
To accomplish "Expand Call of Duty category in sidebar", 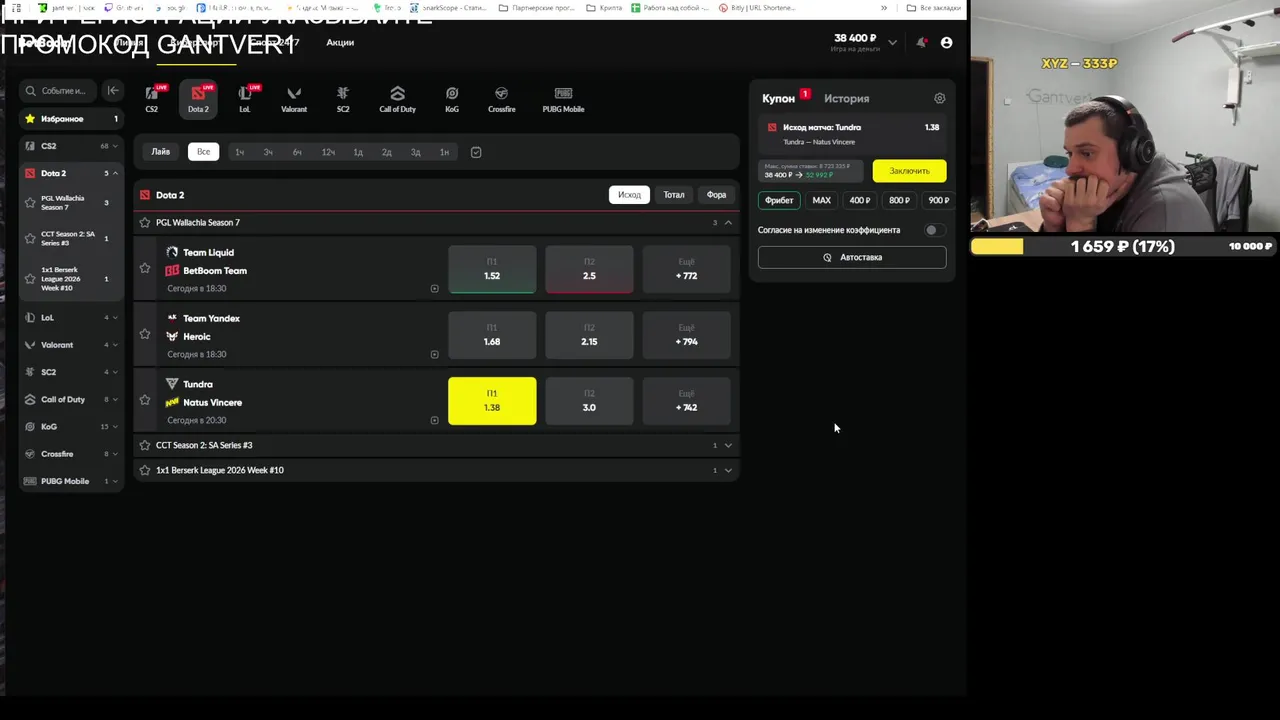I will click(x=116, y=399).
